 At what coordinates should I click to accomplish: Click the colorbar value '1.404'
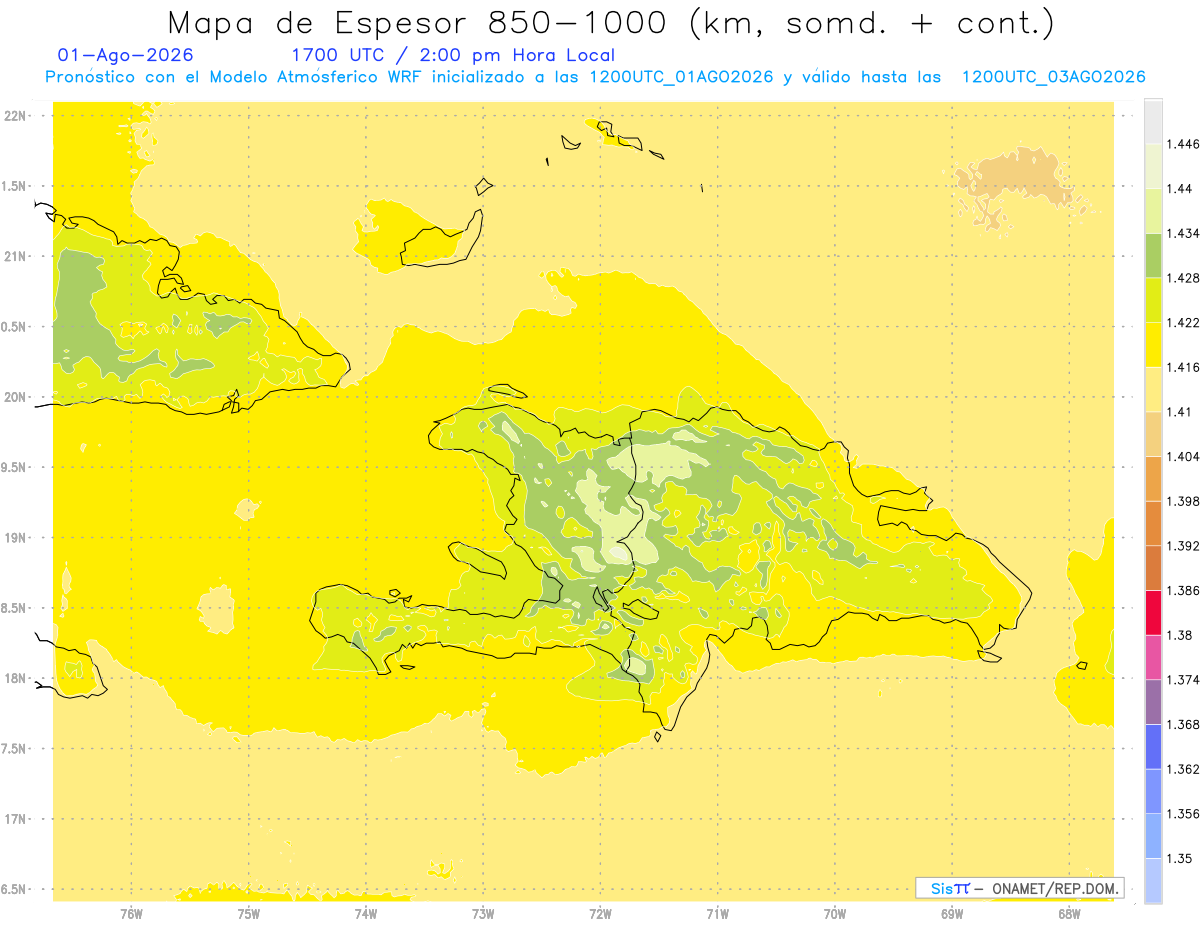1183,456
